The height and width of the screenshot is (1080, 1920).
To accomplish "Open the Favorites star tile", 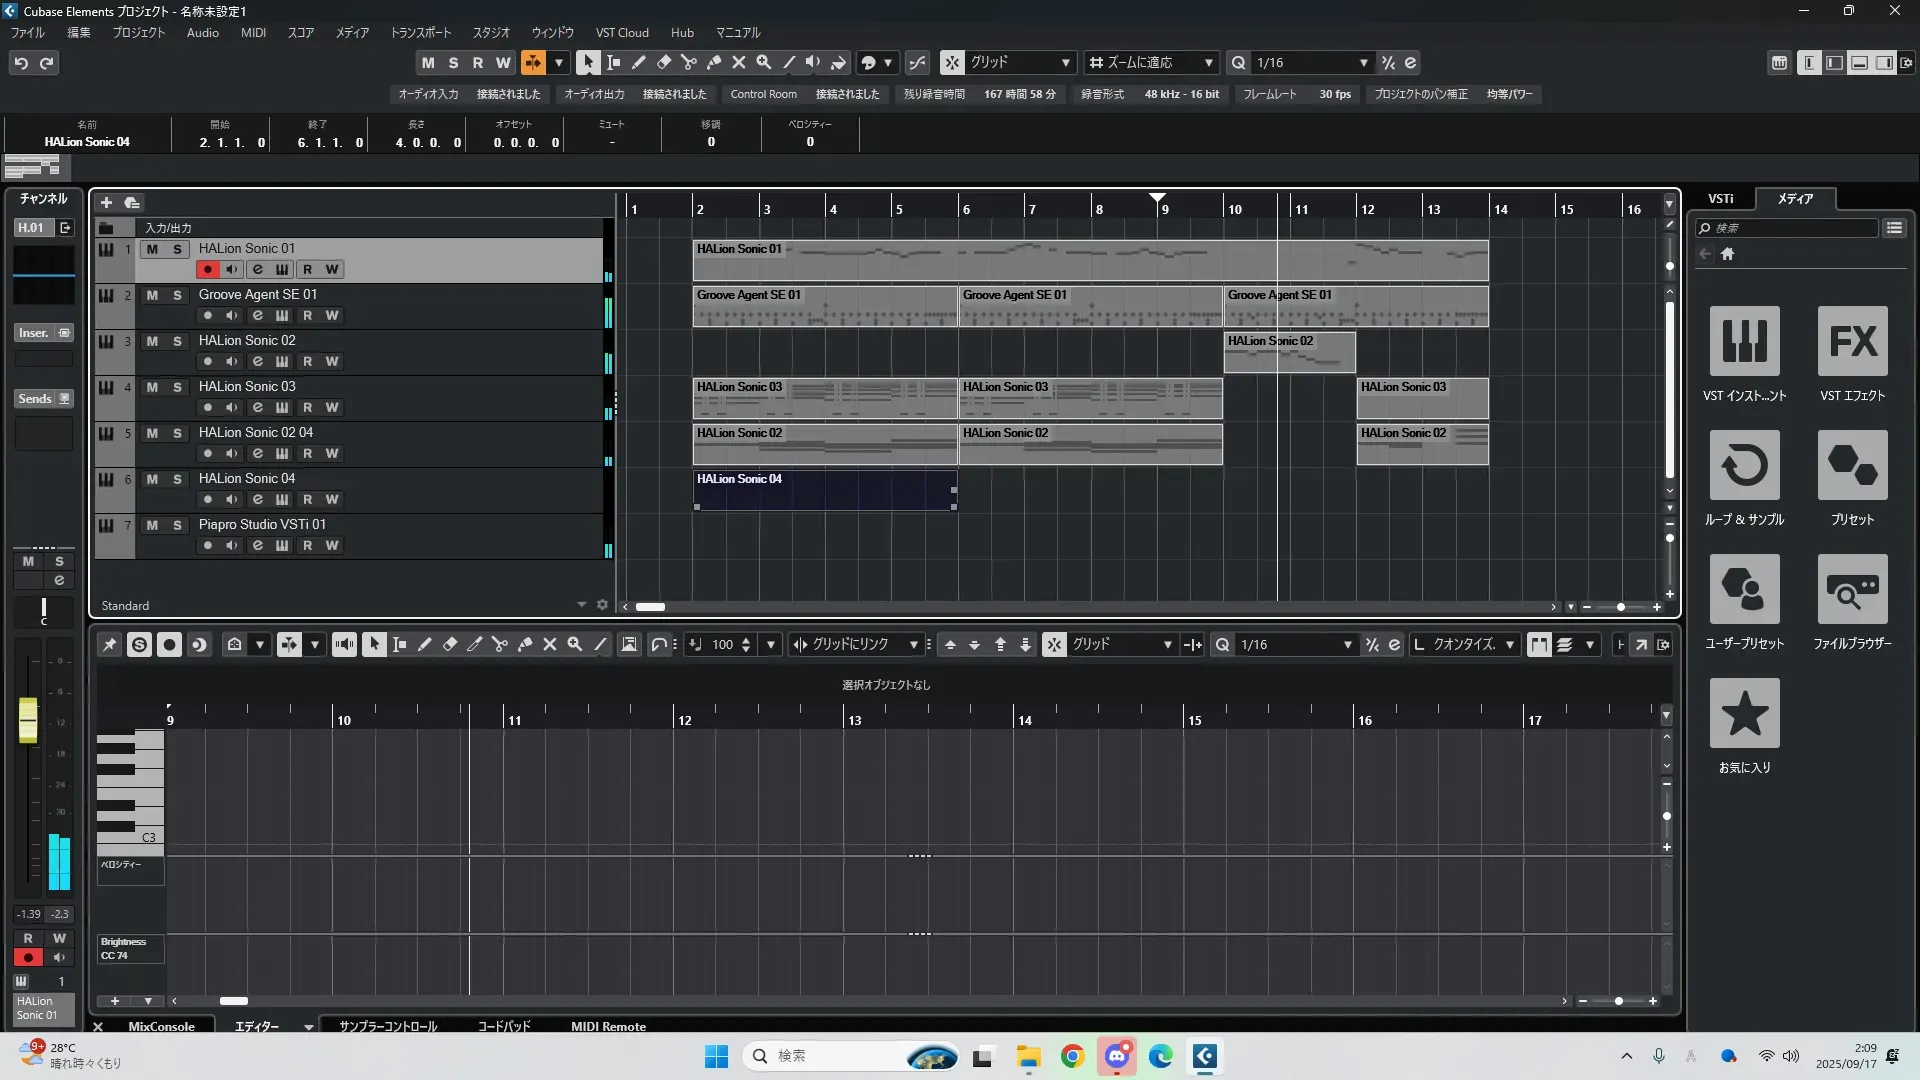I will 1744,714.
